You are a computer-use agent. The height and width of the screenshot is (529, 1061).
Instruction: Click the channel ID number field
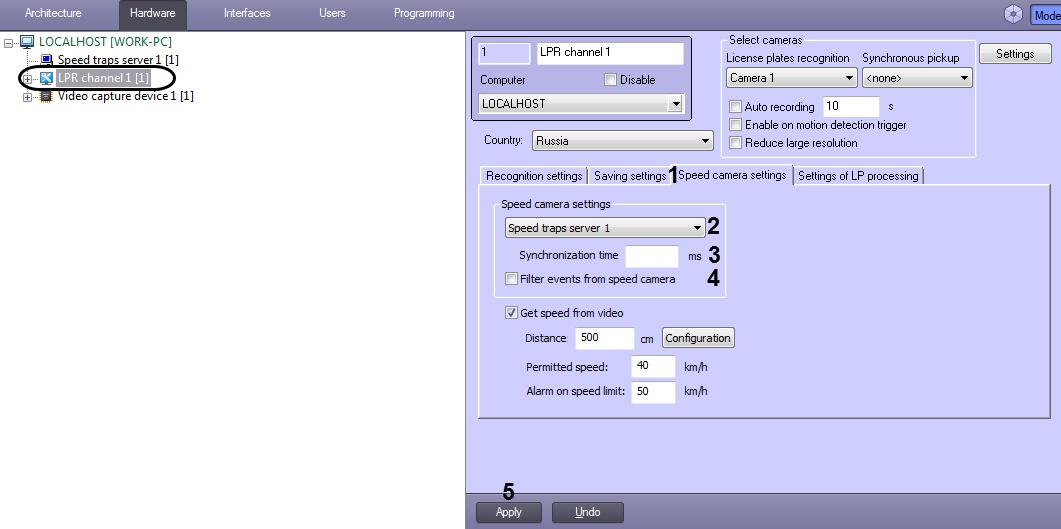(x=504, y=53)
